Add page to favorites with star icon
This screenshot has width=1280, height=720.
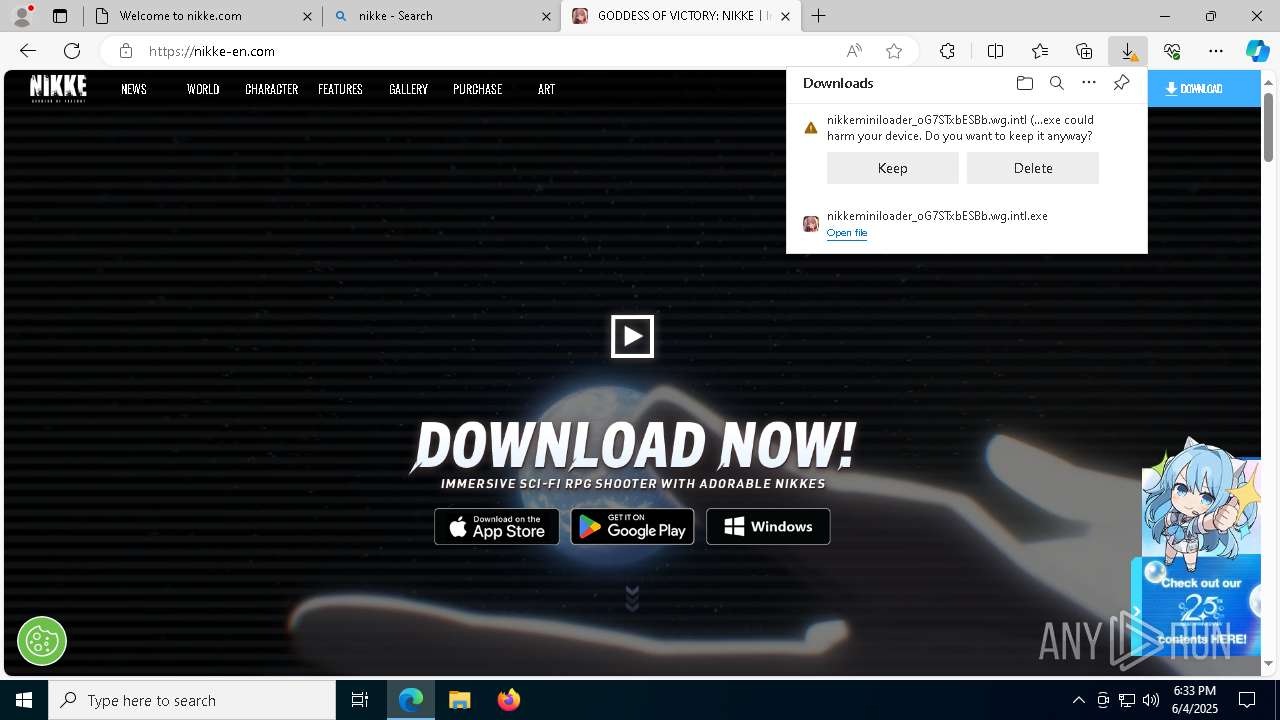[x=894, y=51]
